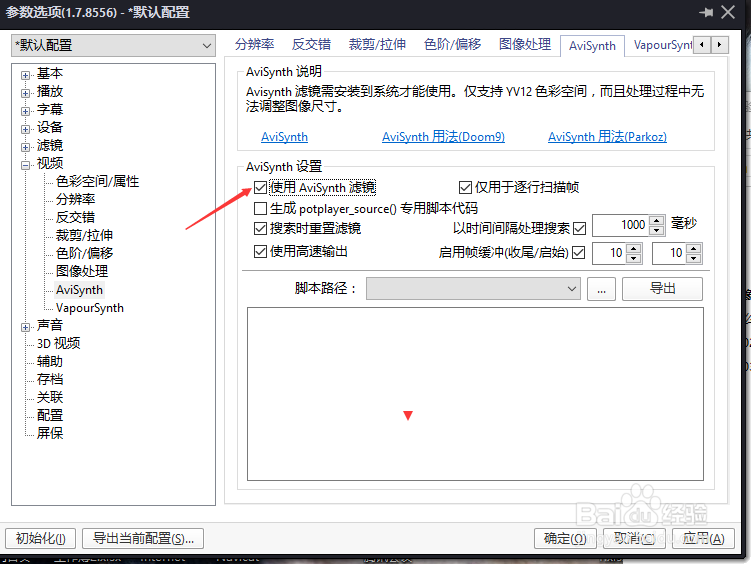Open 3D 视频 settings in tree
The width and height of the screenshot is (751, 564).
coord(58,343)
